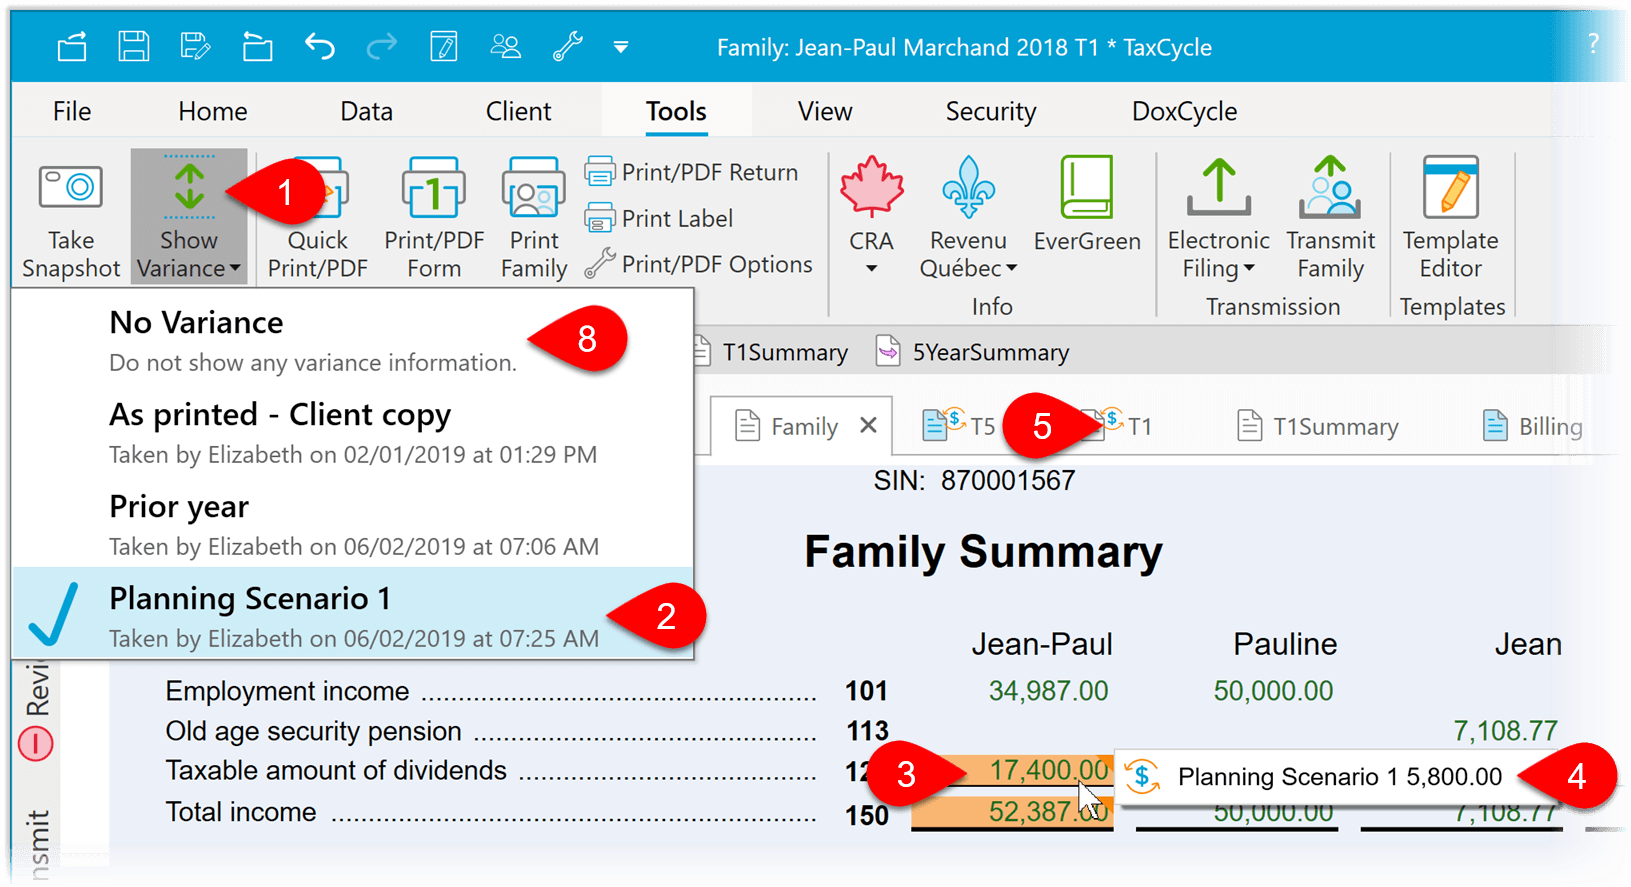Open the DoxCycle ribbon tab

[x=1184, y=111]
